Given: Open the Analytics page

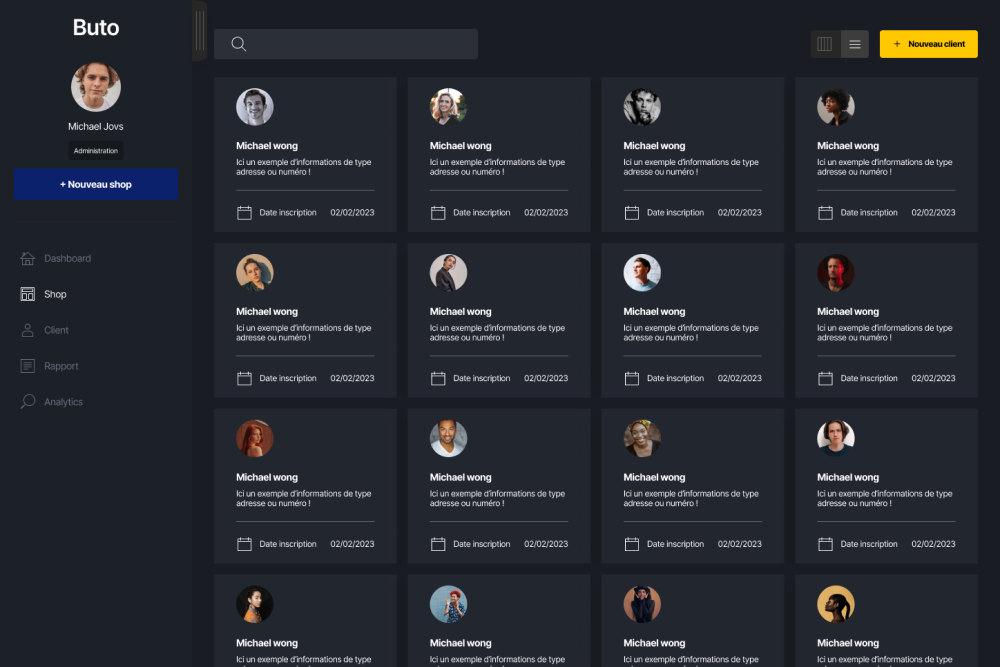Looking at the screenshot, I should coord(63,402).
